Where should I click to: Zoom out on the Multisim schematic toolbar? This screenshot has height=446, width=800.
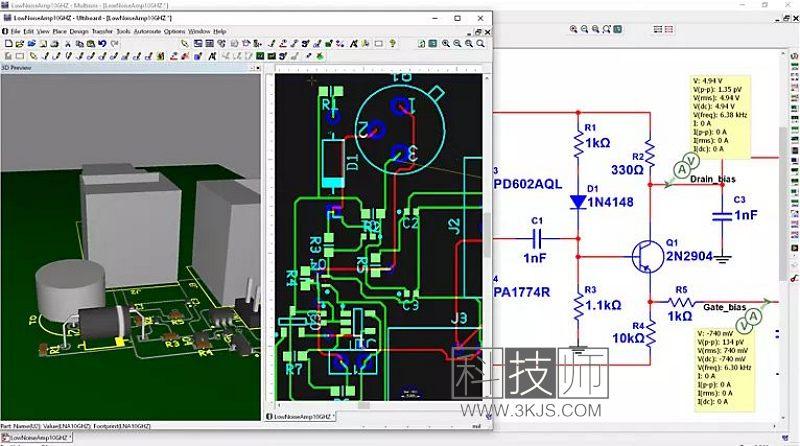[584, 30]
